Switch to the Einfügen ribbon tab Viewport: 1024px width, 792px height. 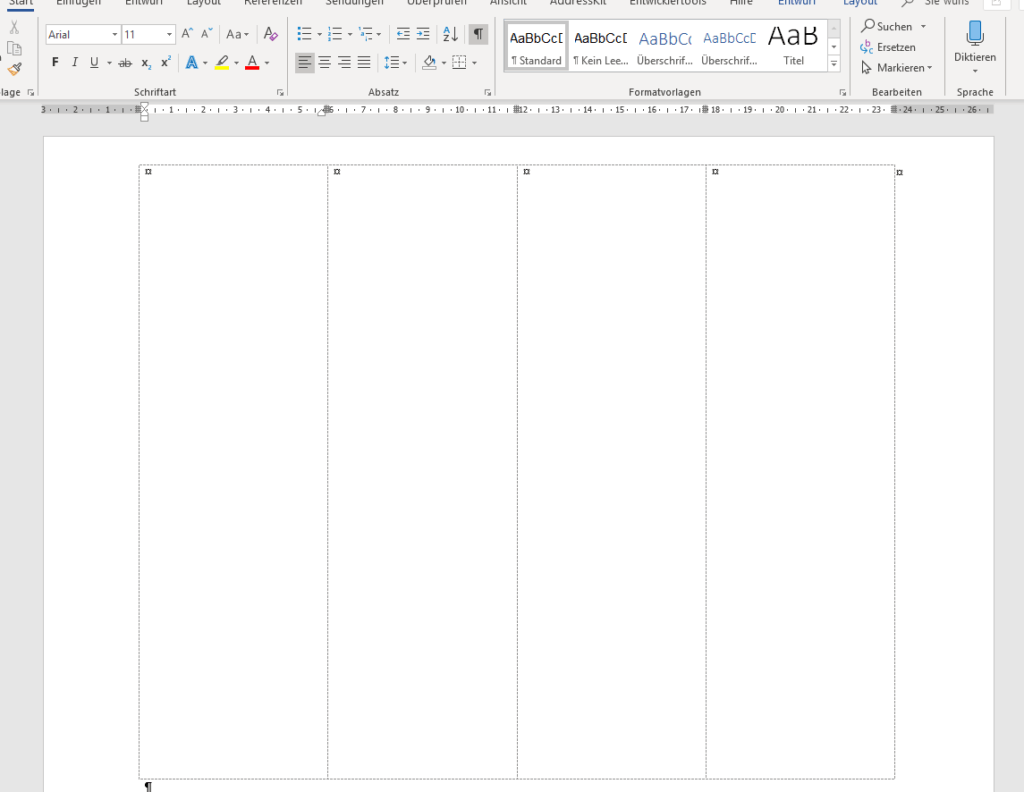click(x=78, y=3)
